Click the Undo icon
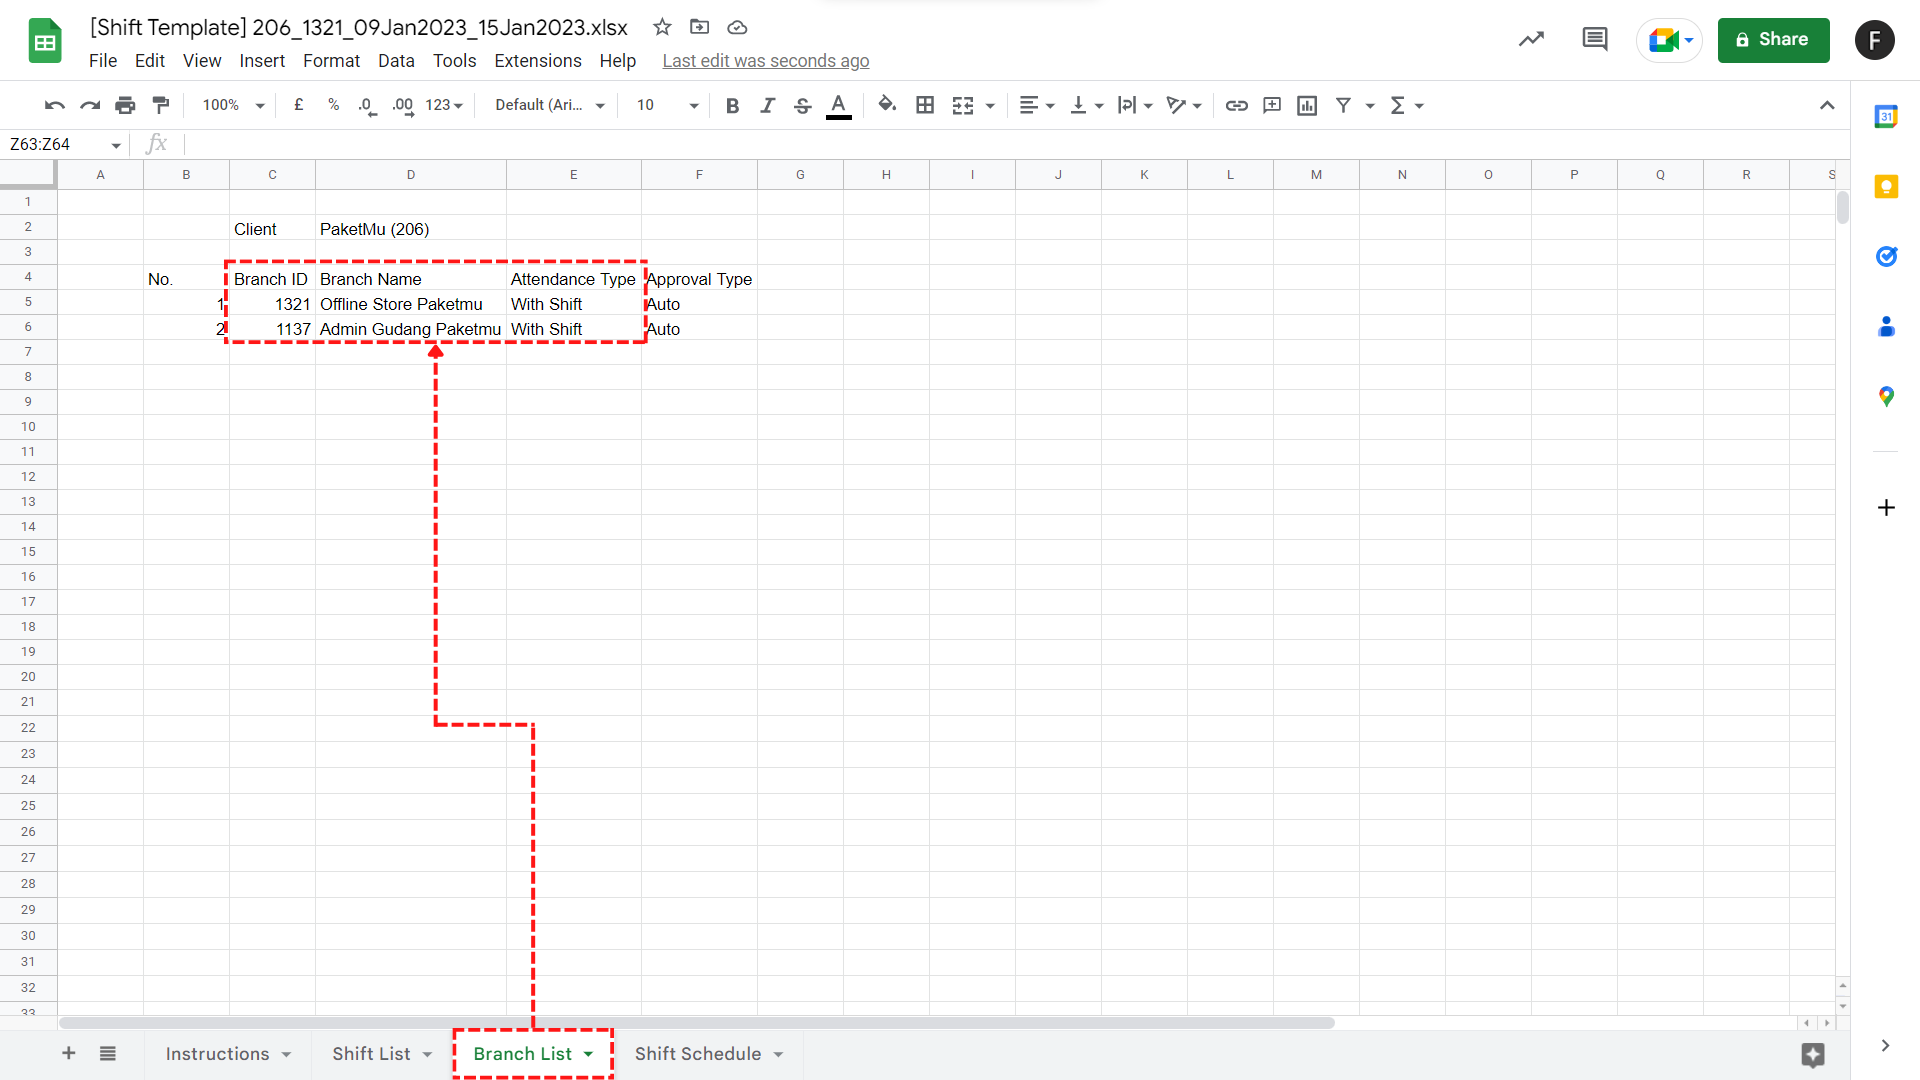 tap(55, 105)
